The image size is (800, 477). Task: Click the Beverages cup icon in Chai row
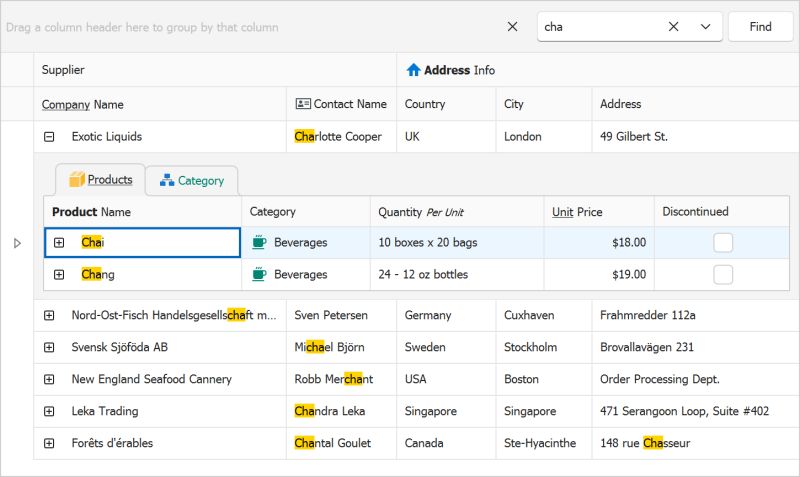coord(259,242)
